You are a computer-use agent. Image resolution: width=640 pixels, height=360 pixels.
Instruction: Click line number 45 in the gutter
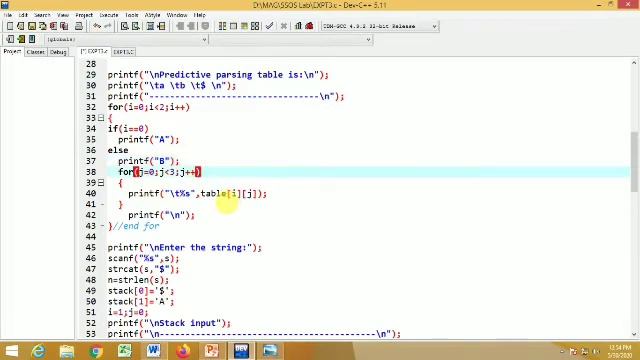point(91,248)
